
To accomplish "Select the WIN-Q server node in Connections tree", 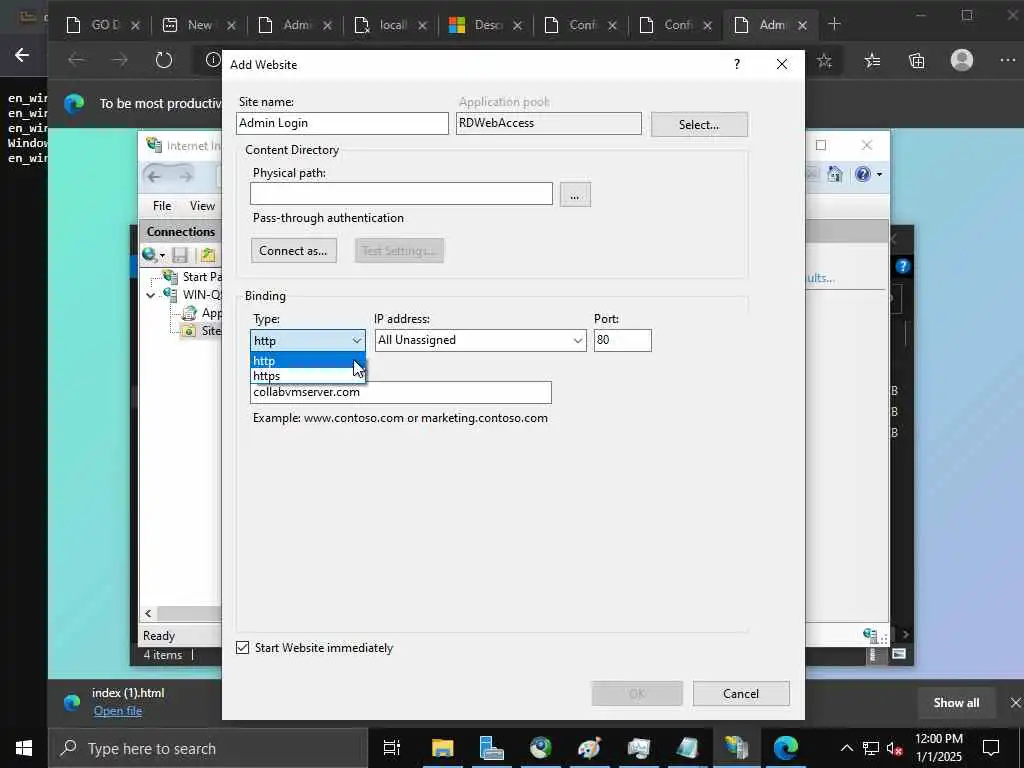I will tap(170, 294).
